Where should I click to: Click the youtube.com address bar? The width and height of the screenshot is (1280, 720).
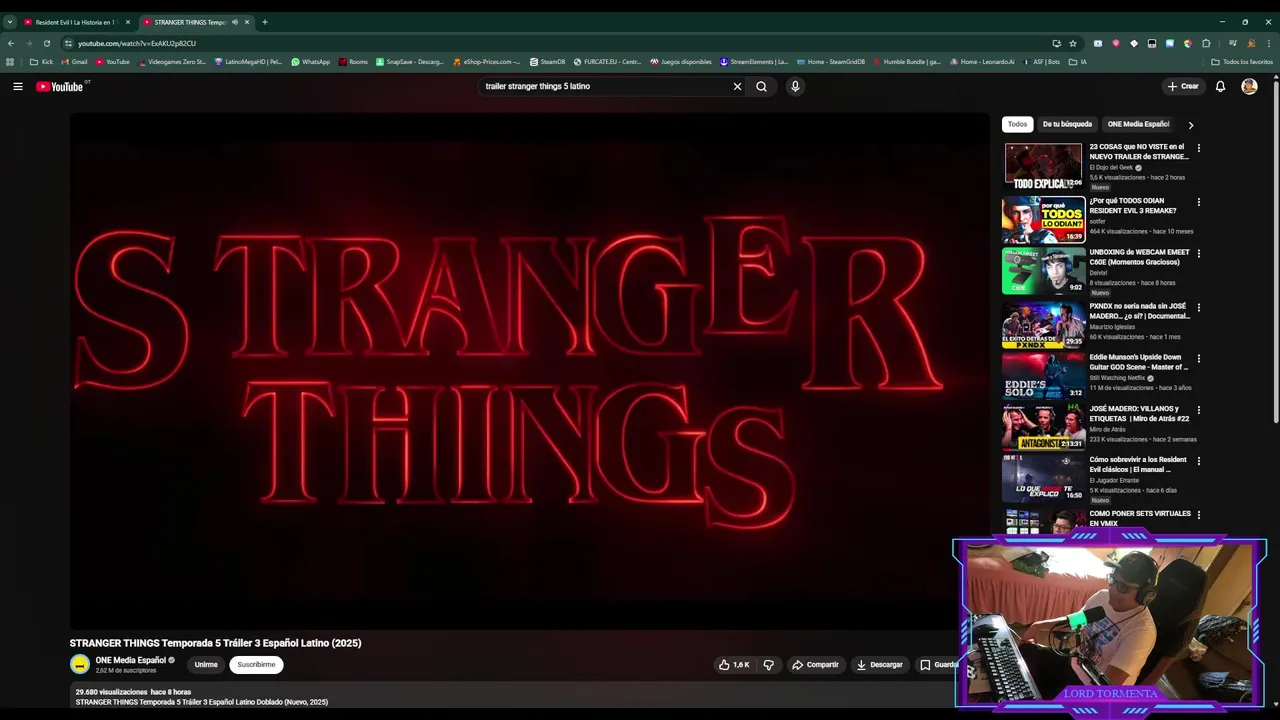(x=560, y=43)
